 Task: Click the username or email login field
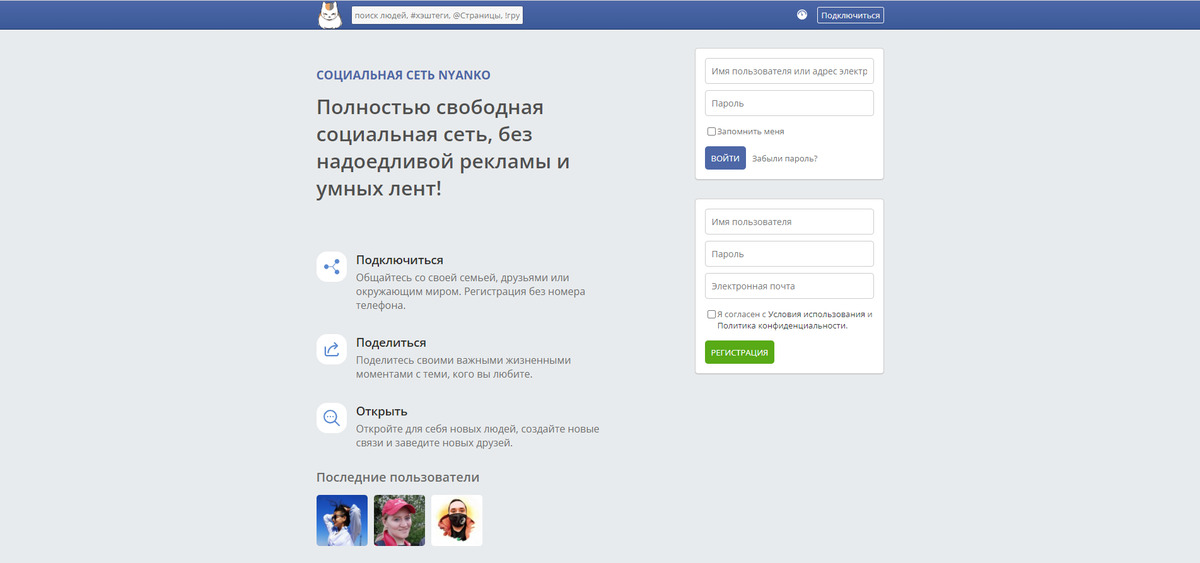pos(789,72)
